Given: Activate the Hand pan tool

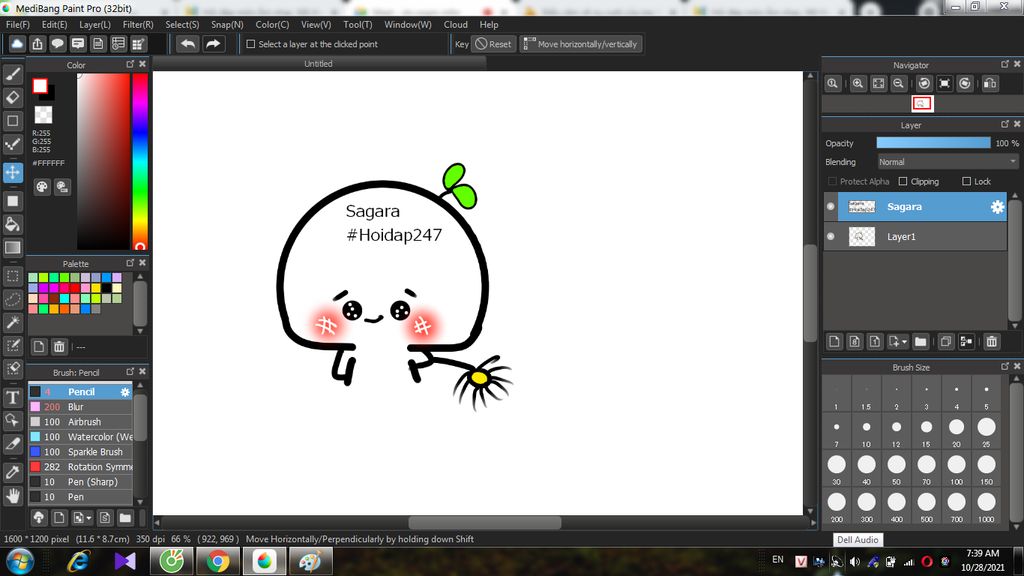Looking at the screenshot, I should (x=13, y=495).
